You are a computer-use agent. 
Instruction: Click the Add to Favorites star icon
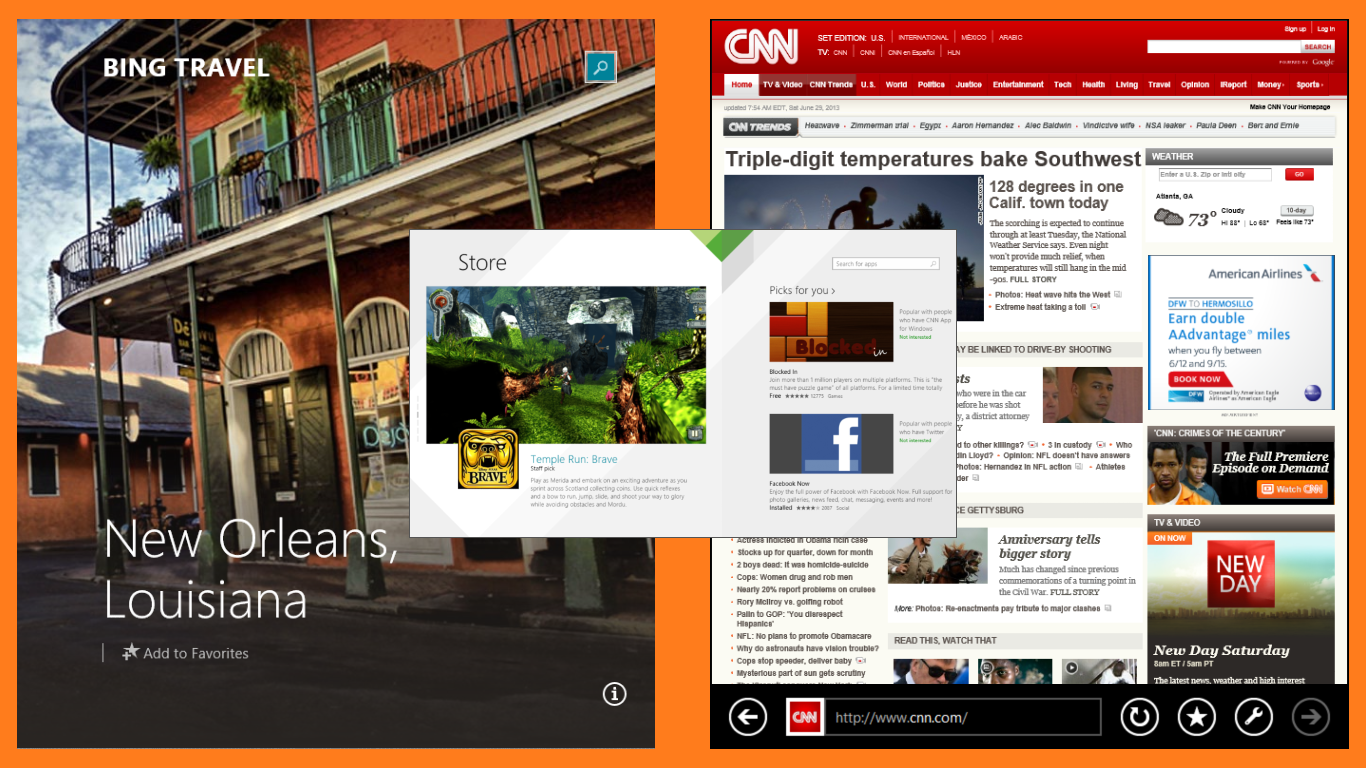click(x=130, y=653)
